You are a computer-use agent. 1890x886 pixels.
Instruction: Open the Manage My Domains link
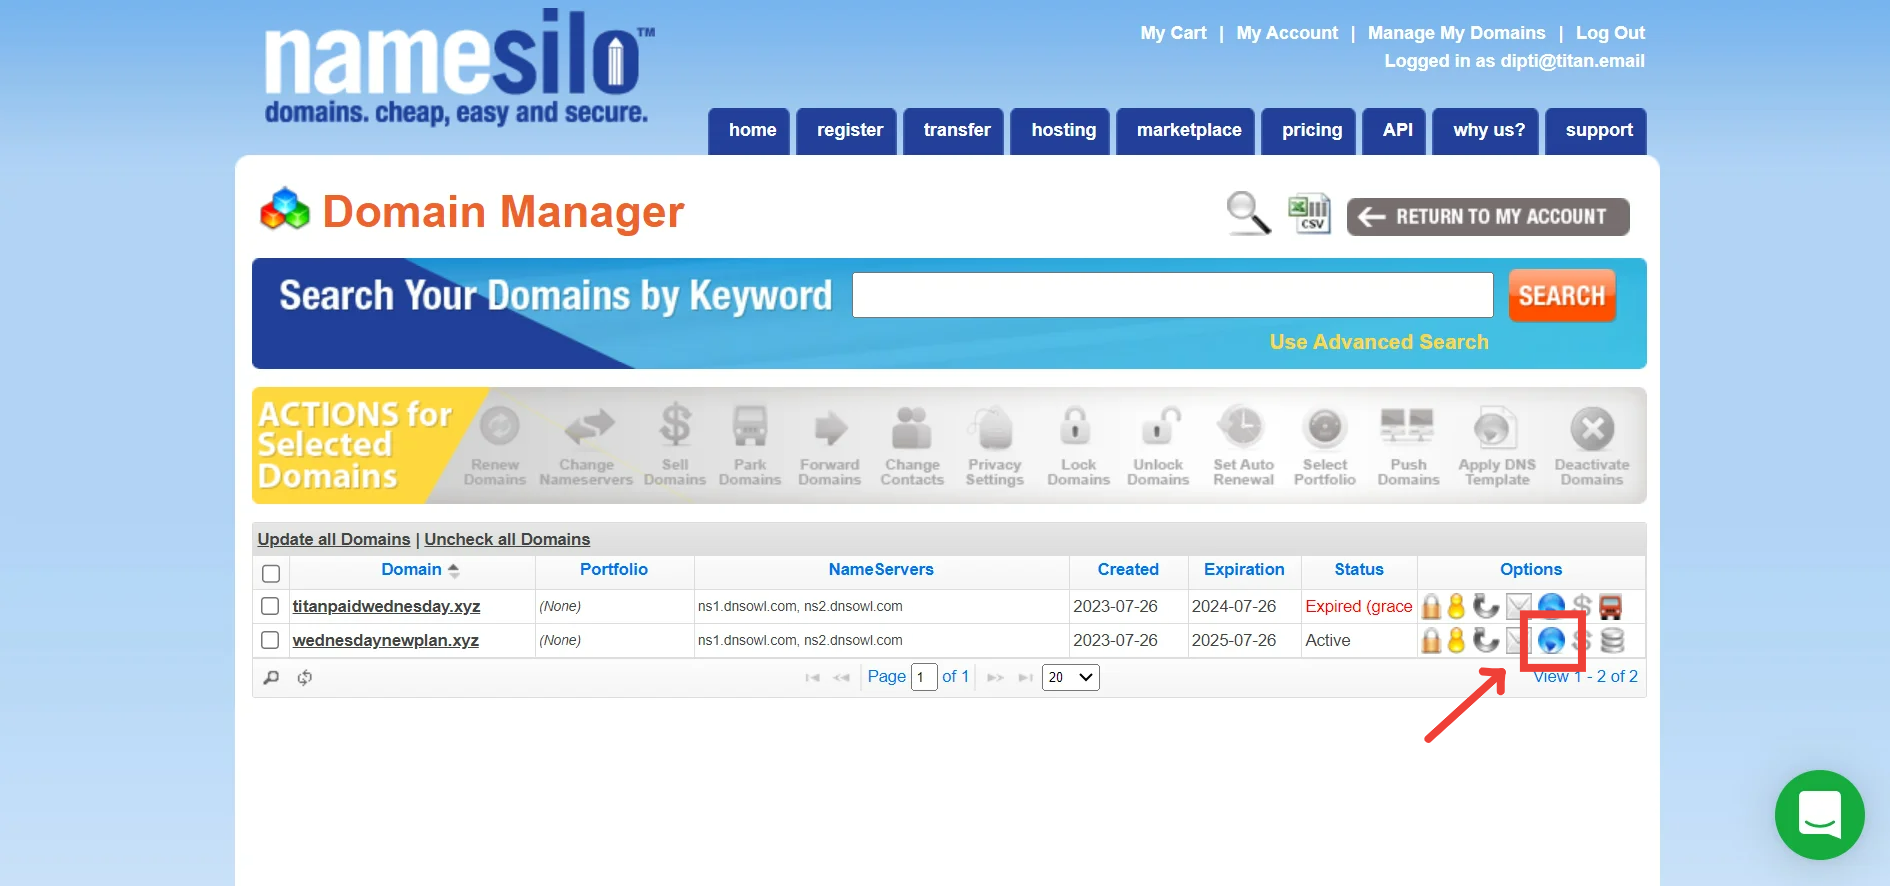(x=1456, y=33)
